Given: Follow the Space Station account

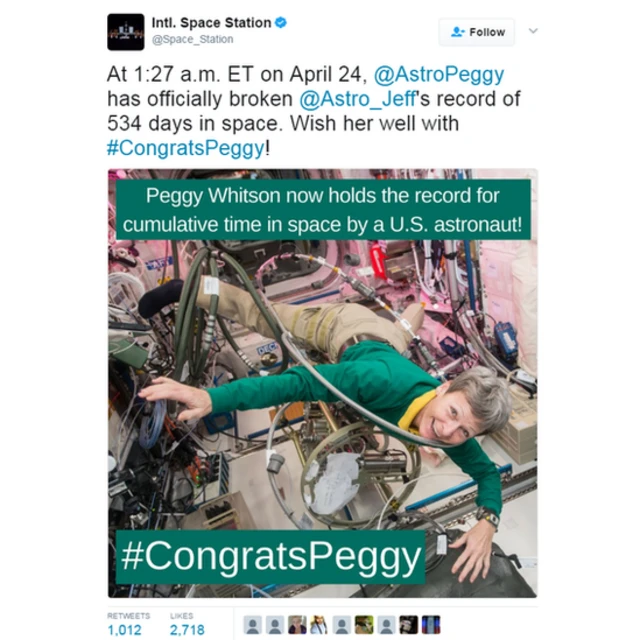Looking at the screenshot, I should (476, 32).
